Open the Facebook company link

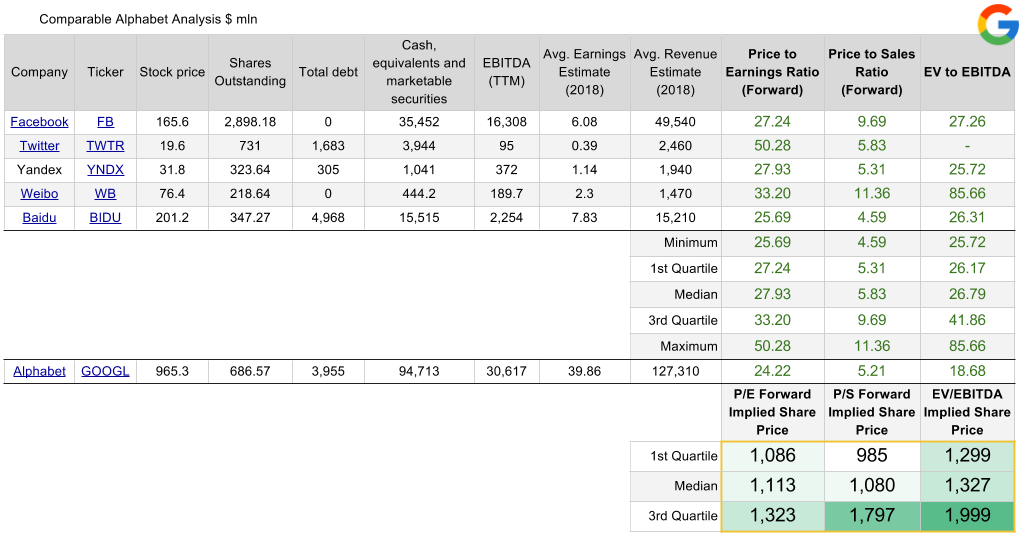[39, 122]
